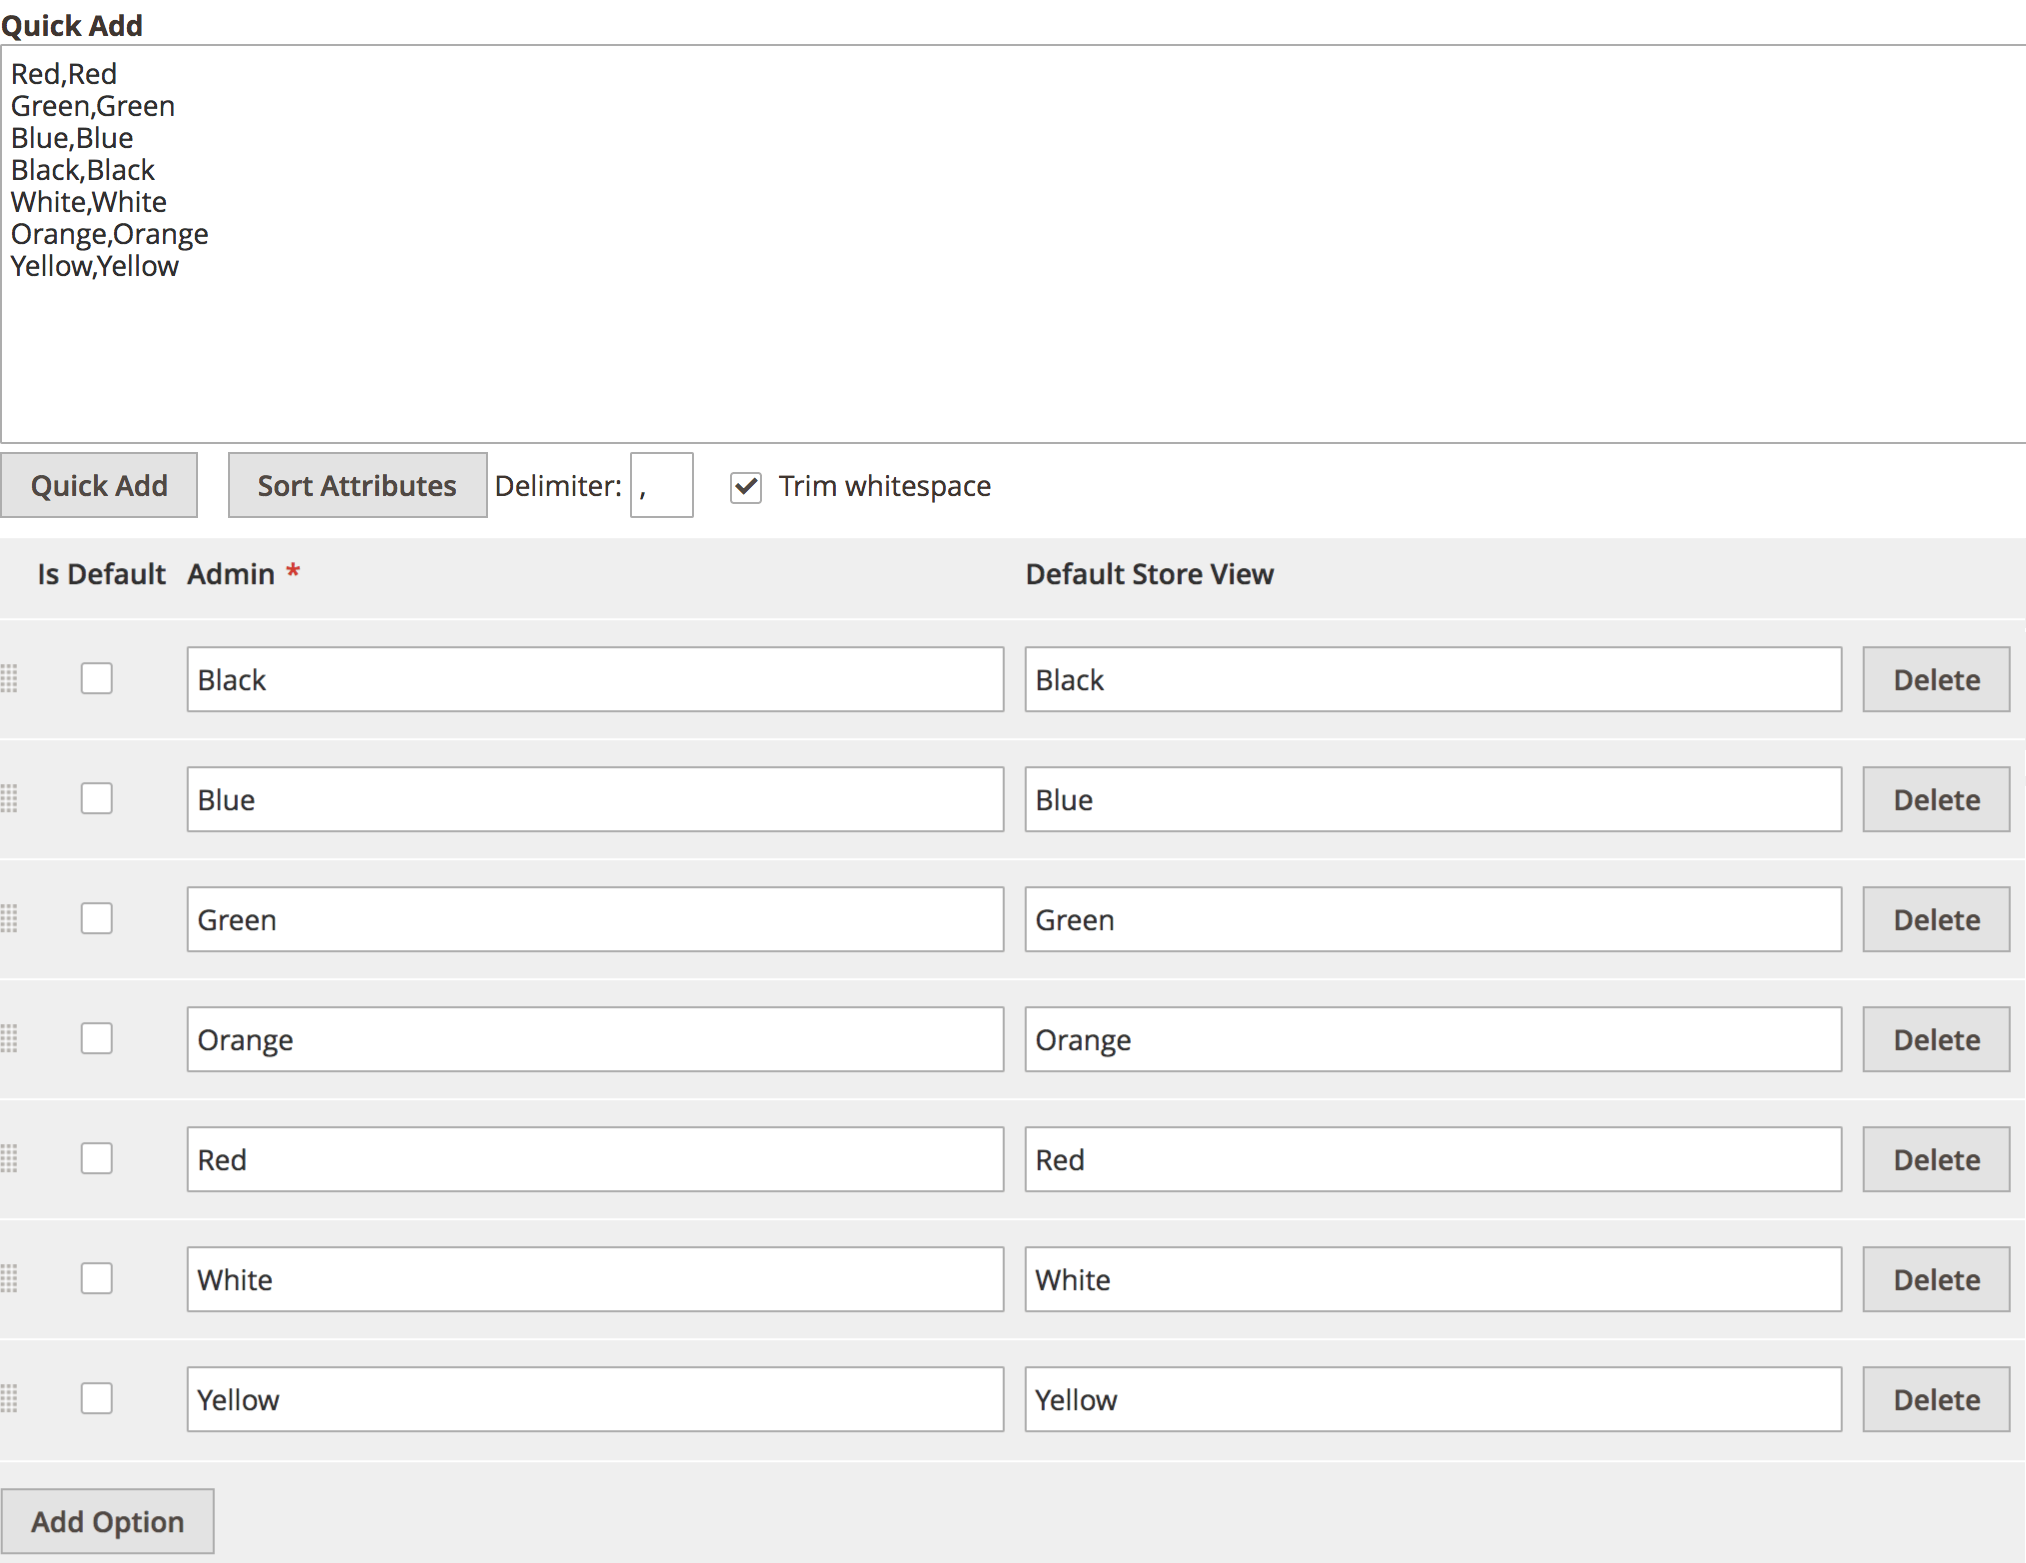Edit Admin field containing Green

(595, 919)
